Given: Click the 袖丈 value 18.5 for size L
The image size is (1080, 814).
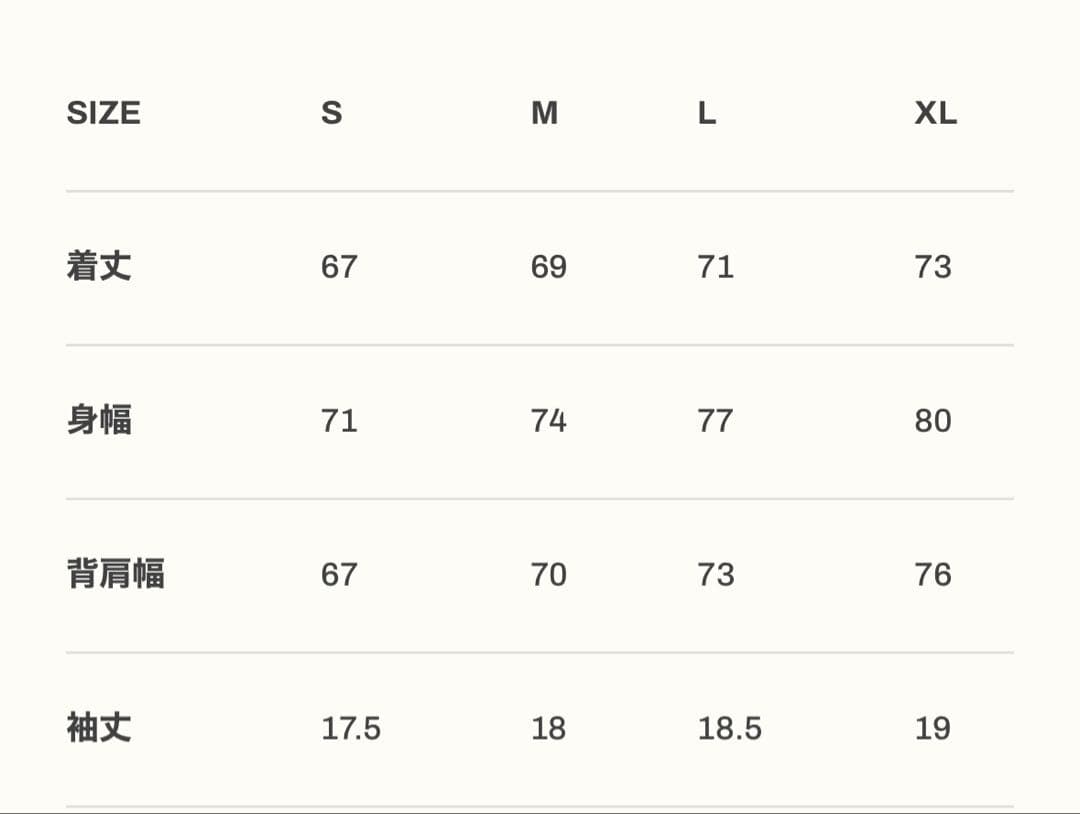Looking at the screenshot, I should (x=729, y=728).
